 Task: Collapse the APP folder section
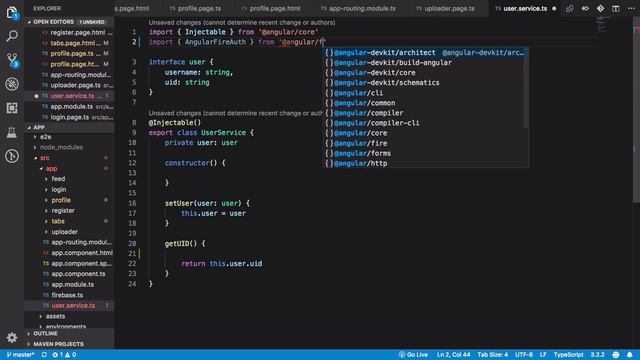click(69, 127)
